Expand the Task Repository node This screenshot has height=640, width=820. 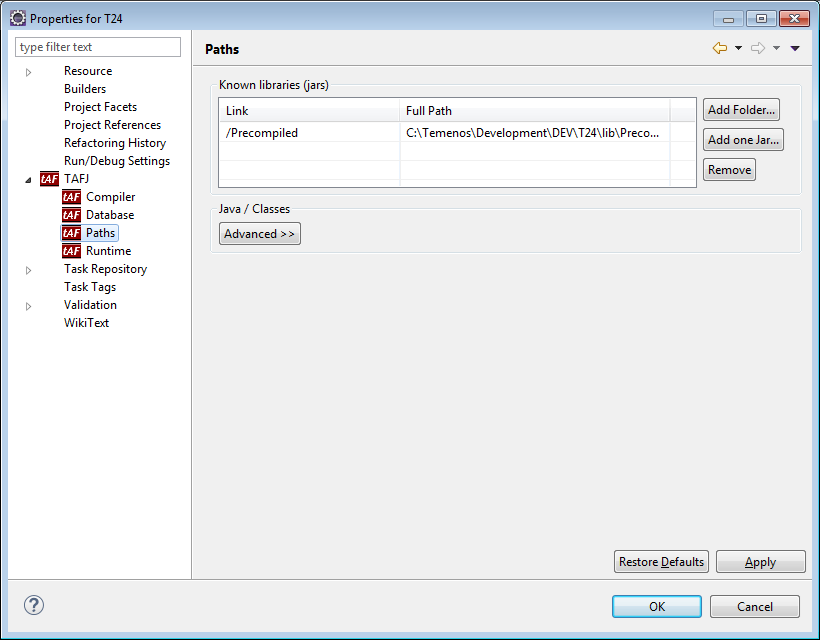[x=29, y=270]
